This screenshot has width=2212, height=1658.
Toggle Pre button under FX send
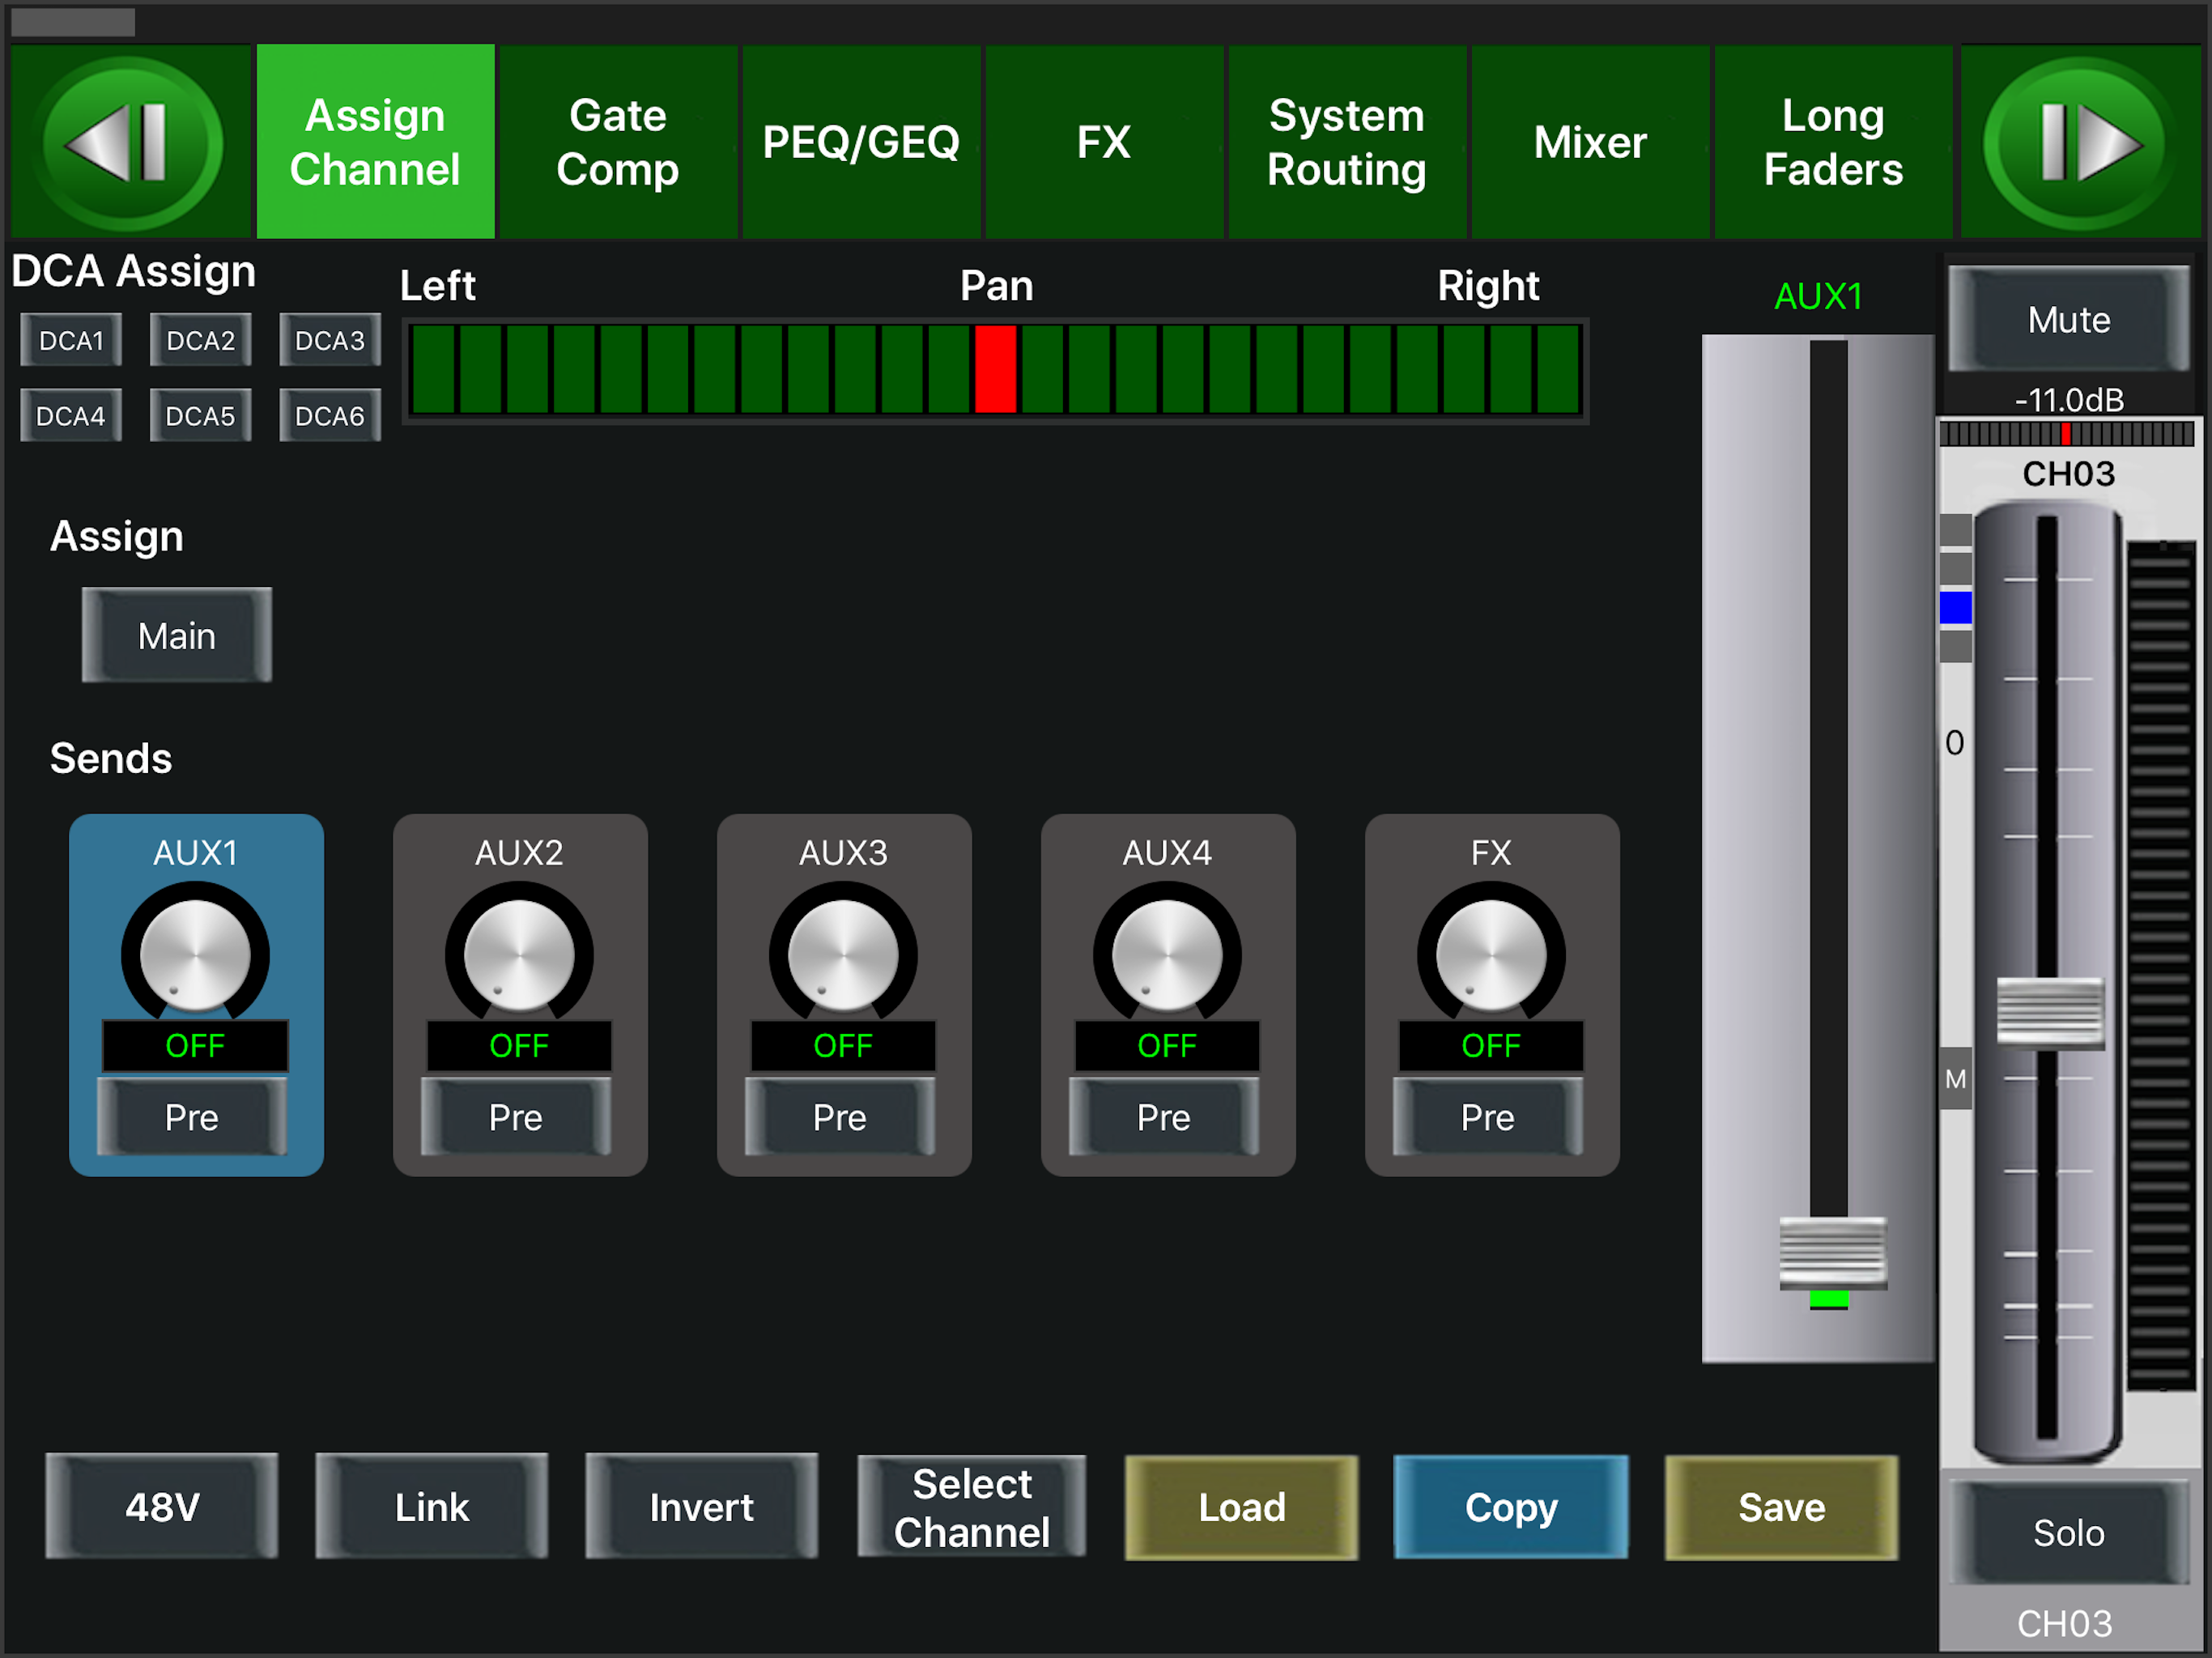click(1488, 1117)
